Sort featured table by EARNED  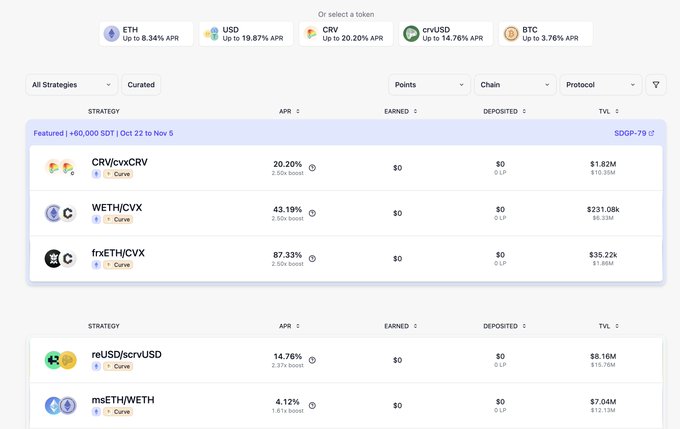click(x=401, y=111)
